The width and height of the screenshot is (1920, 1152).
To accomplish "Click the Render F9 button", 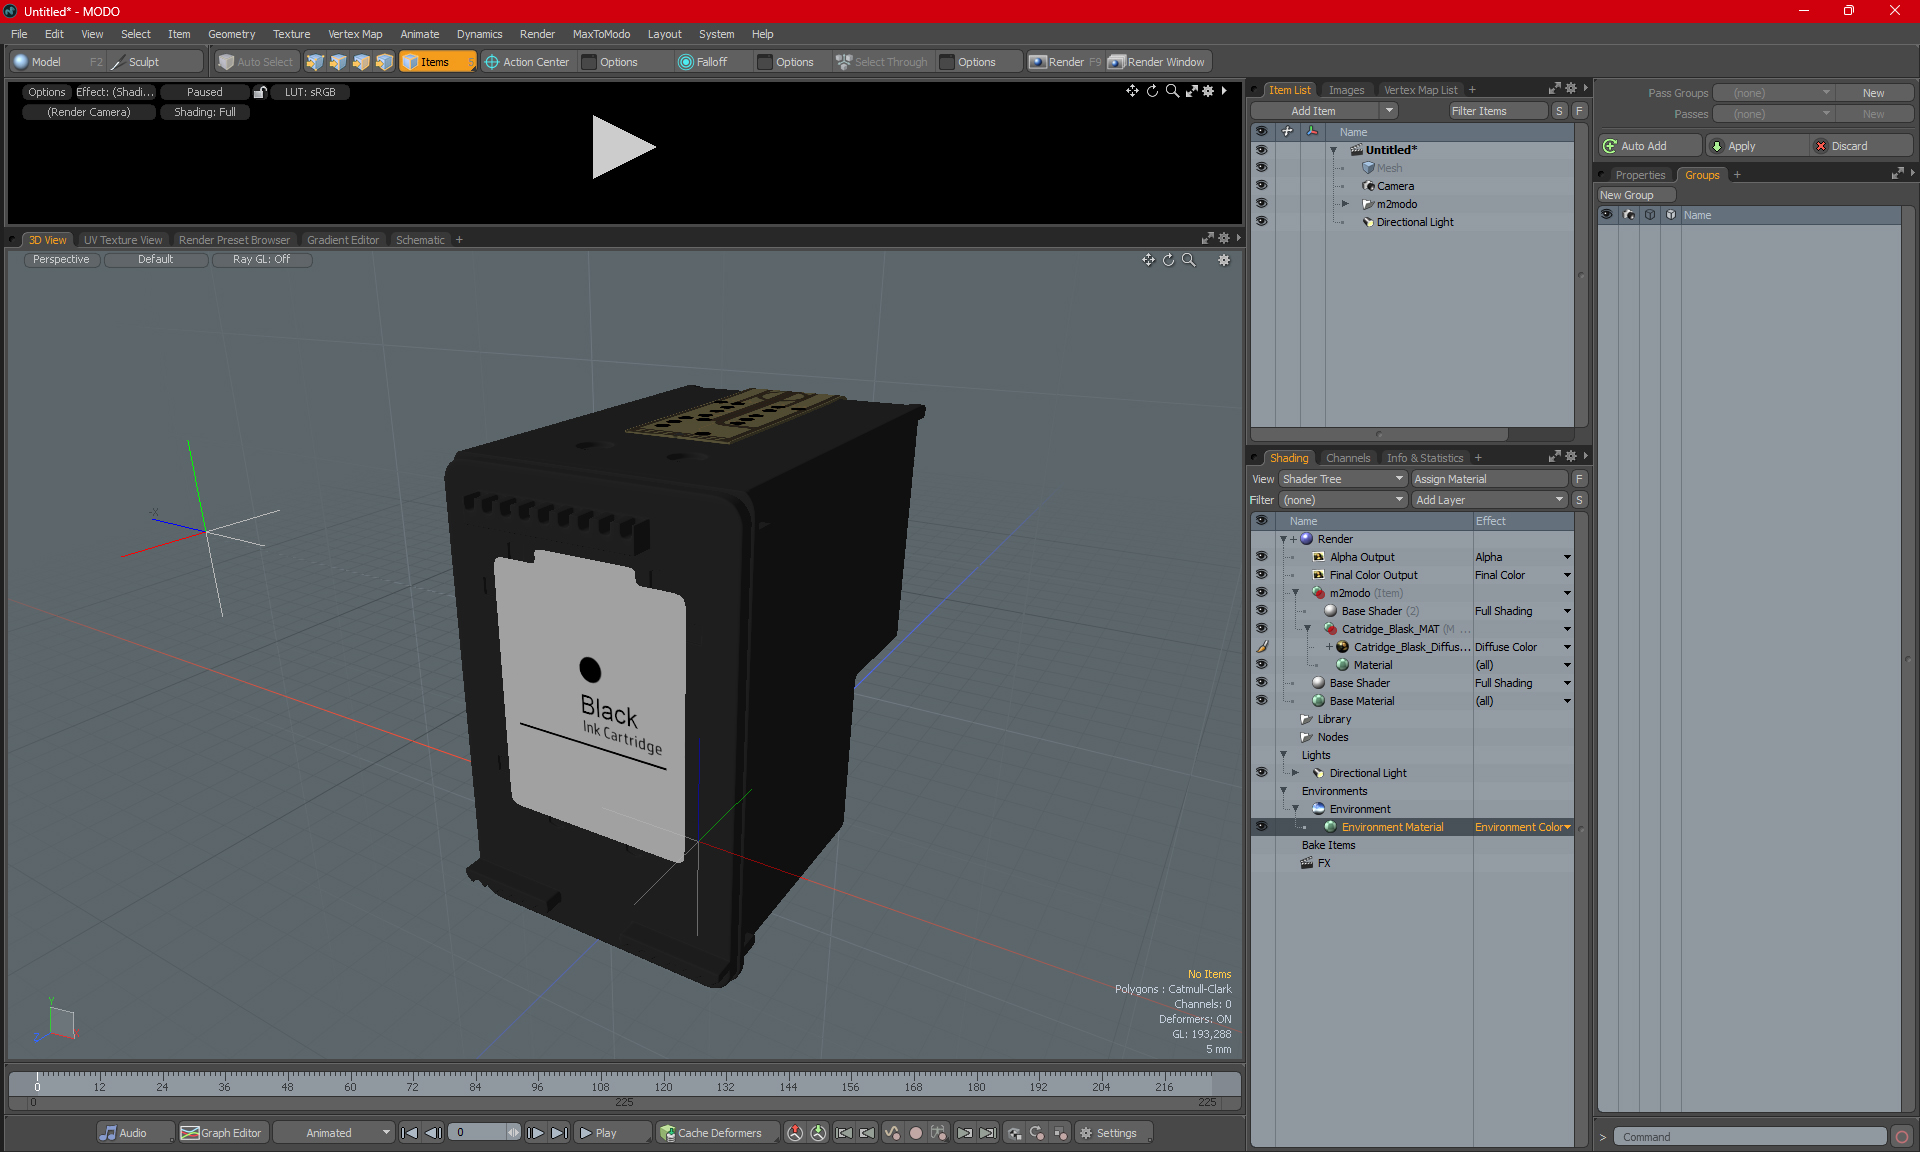I will coord(1065,62).
